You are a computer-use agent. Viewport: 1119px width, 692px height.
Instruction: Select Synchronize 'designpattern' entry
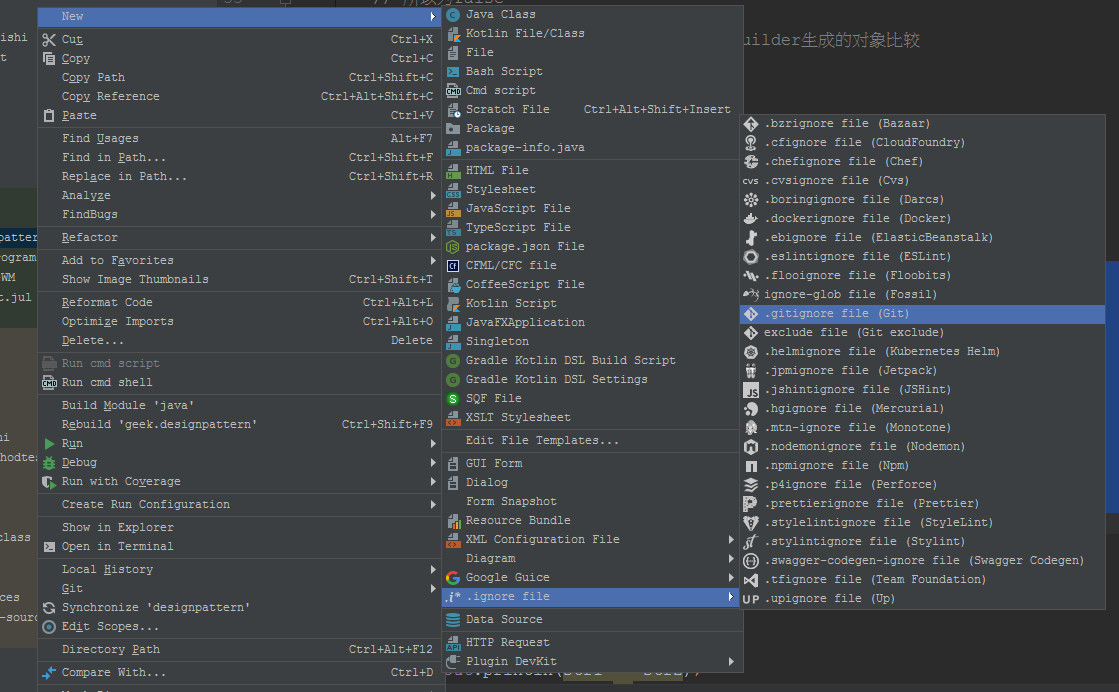[x=239, y=608]
